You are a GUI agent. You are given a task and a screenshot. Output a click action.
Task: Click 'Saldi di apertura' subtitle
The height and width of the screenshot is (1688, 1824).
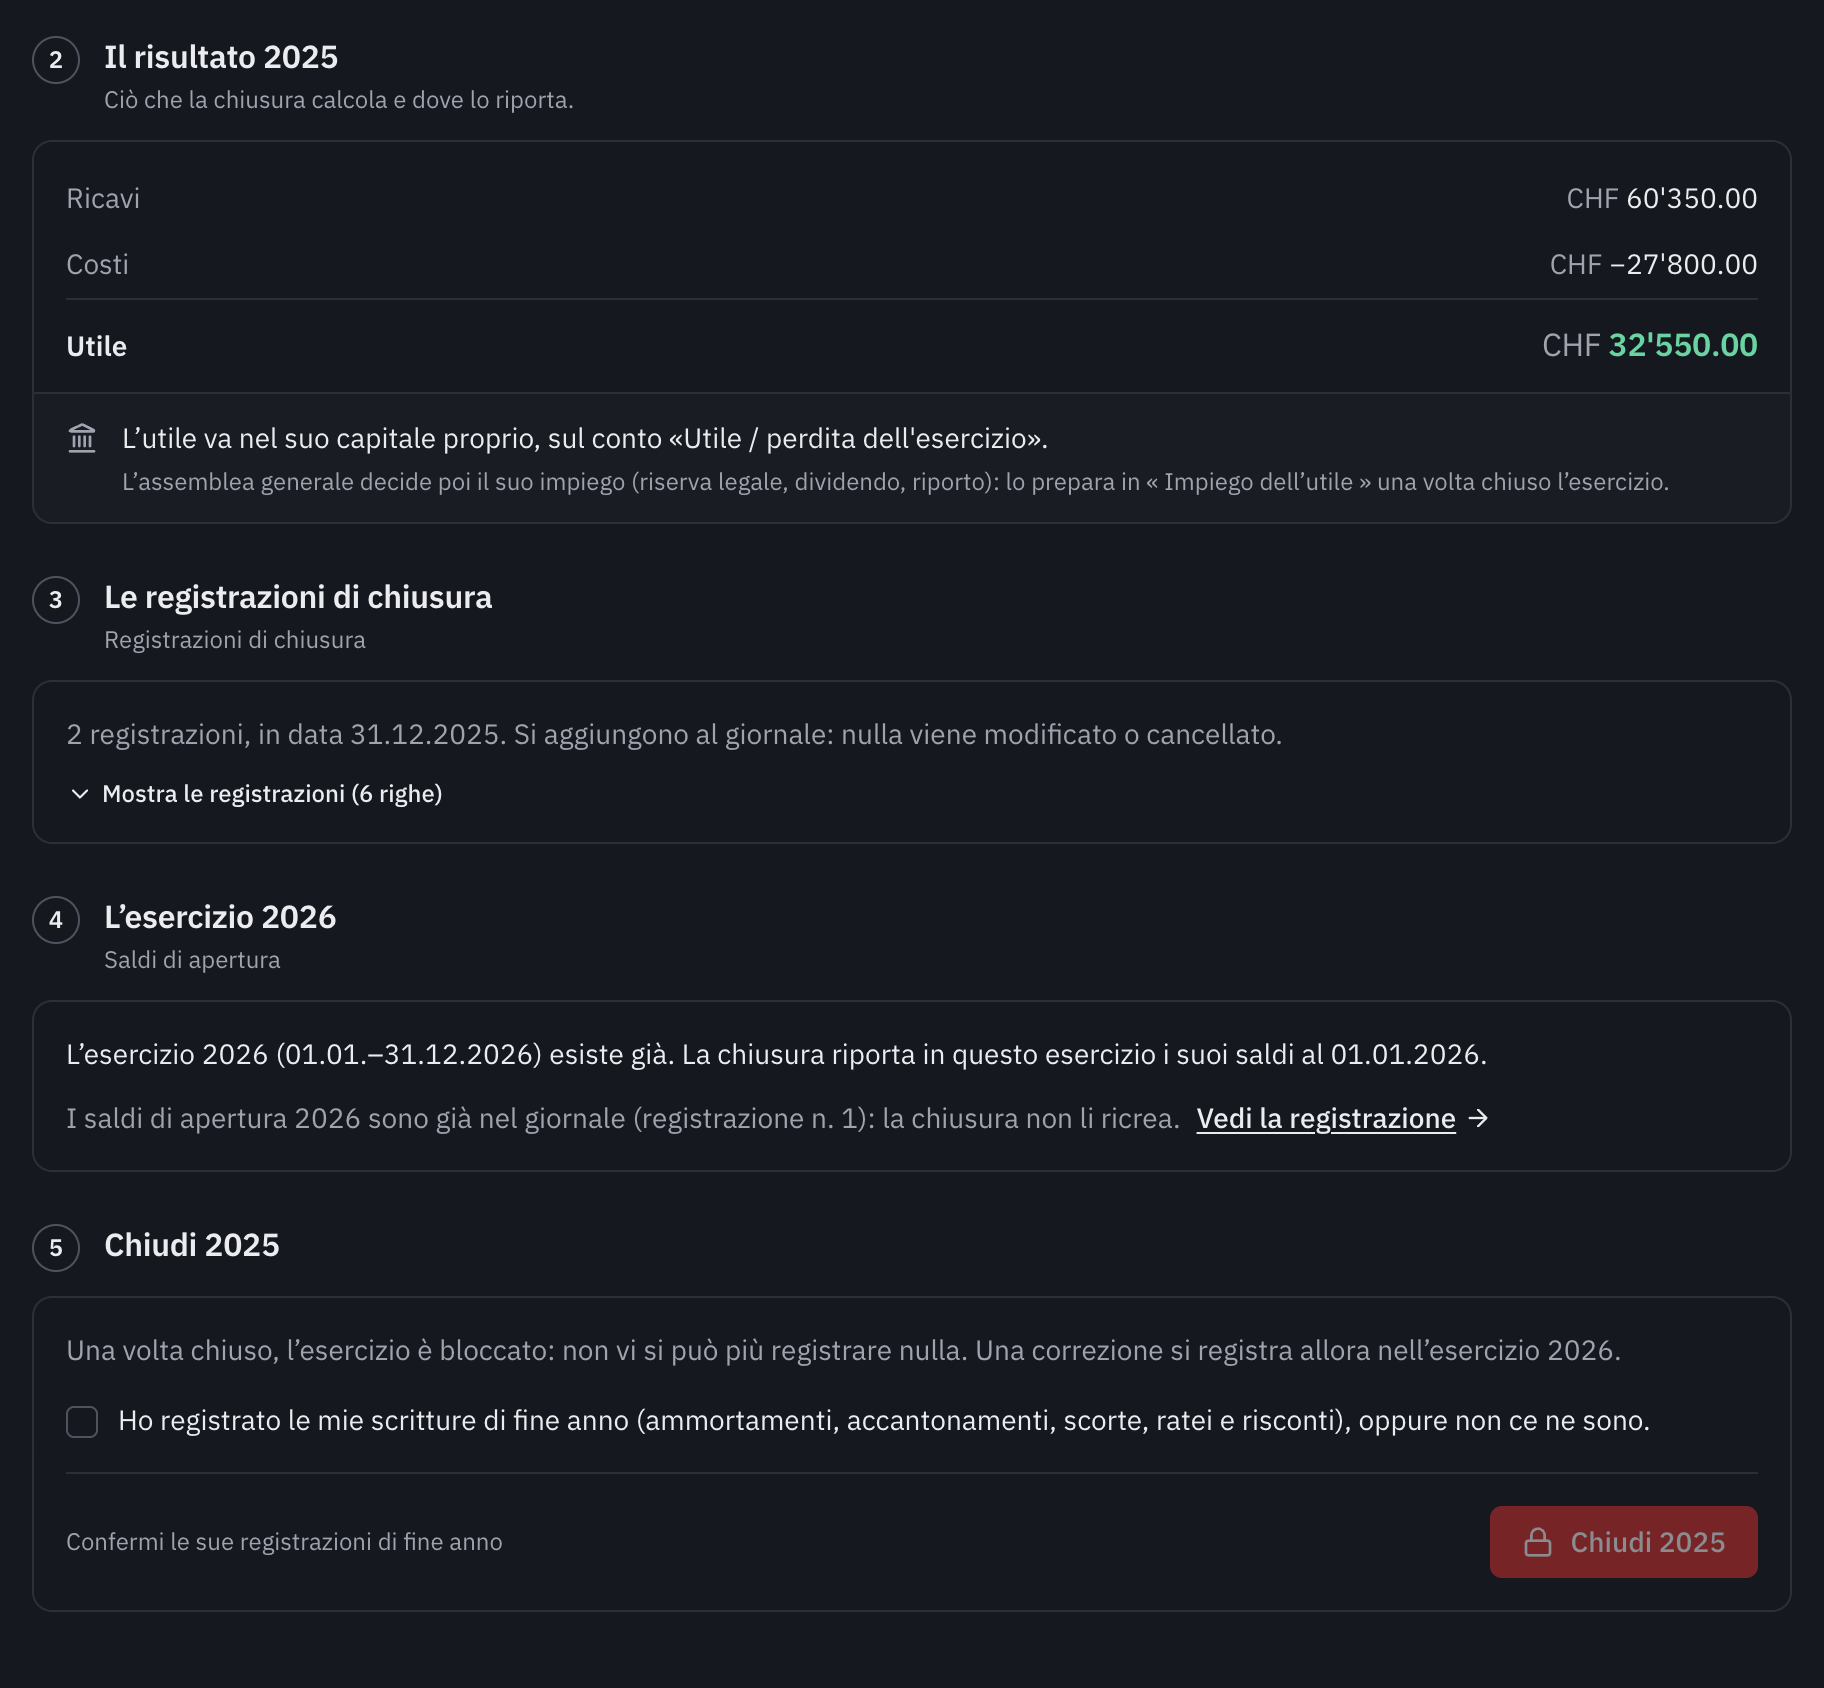click(192, 960)
